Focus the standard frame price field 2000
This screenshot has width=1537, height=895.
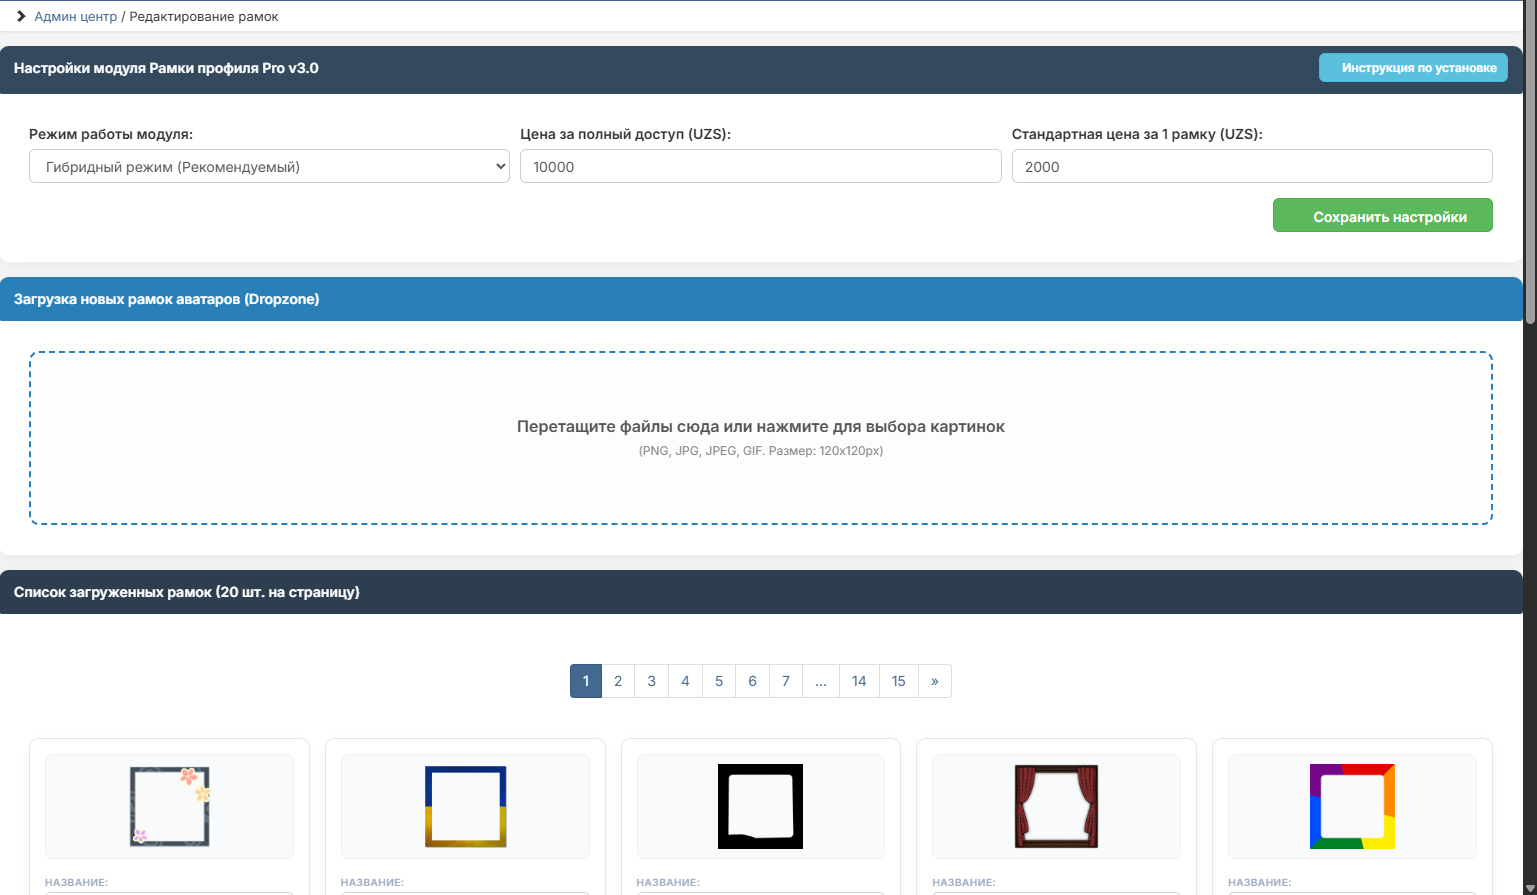coord(1252,166)
